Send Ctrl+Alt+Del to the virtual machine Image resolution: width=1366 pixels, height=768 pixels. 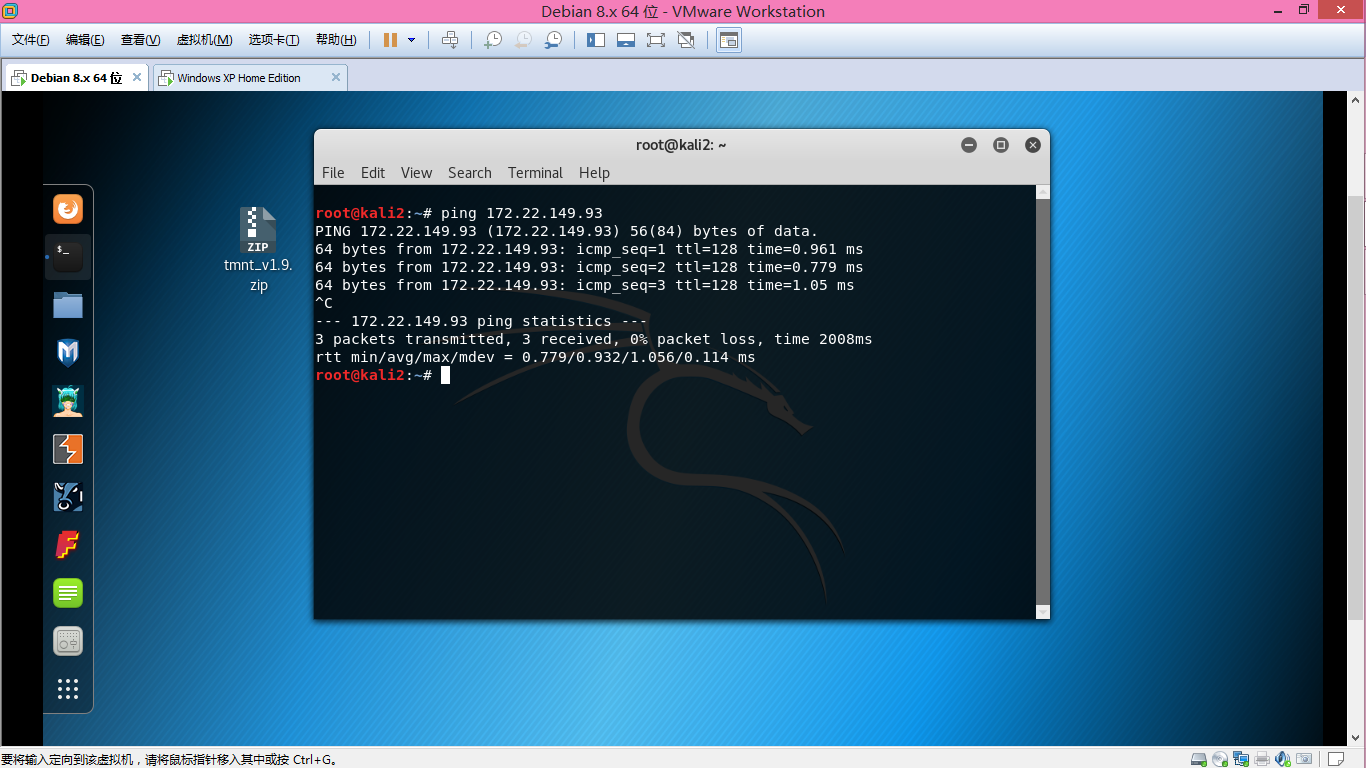(x=450, y=40)
